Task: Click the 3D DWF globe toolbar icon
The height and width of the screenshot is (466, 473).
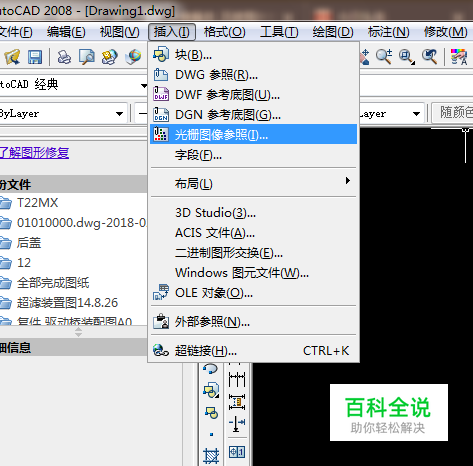Action: pos(133,57)
